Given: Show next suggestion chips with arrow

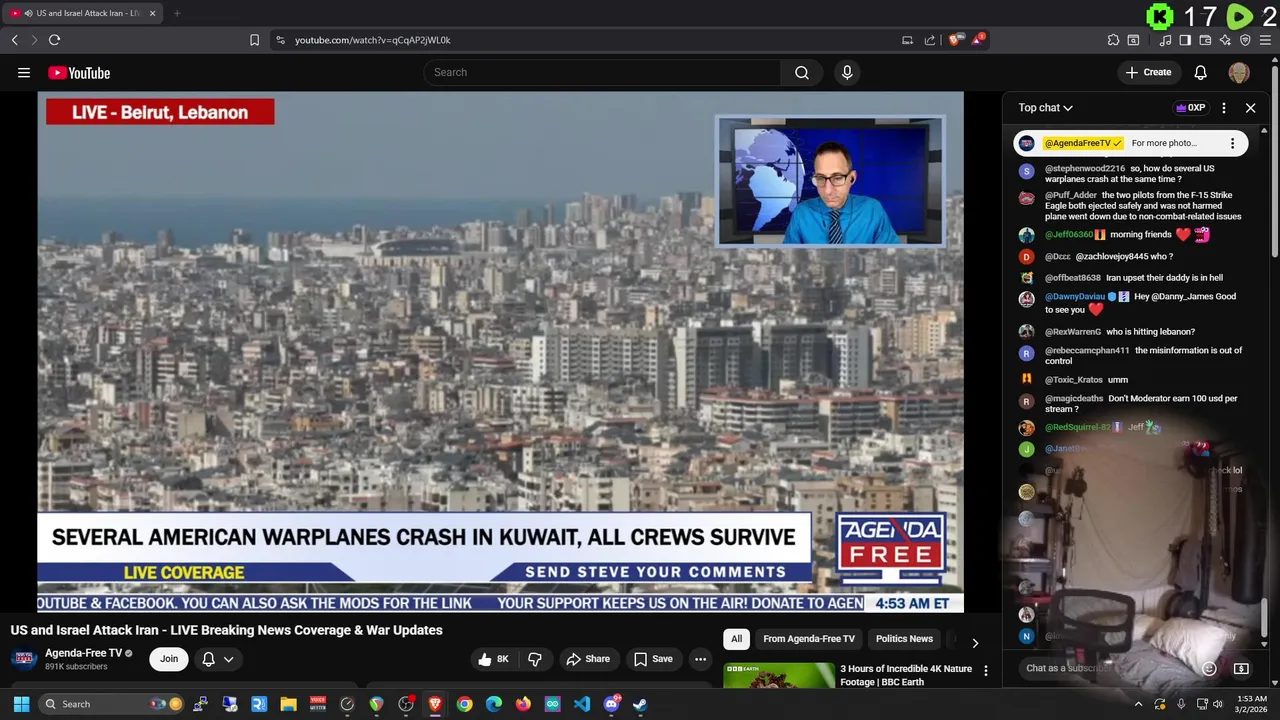Looking at the screenshot, I should (975, 642).
